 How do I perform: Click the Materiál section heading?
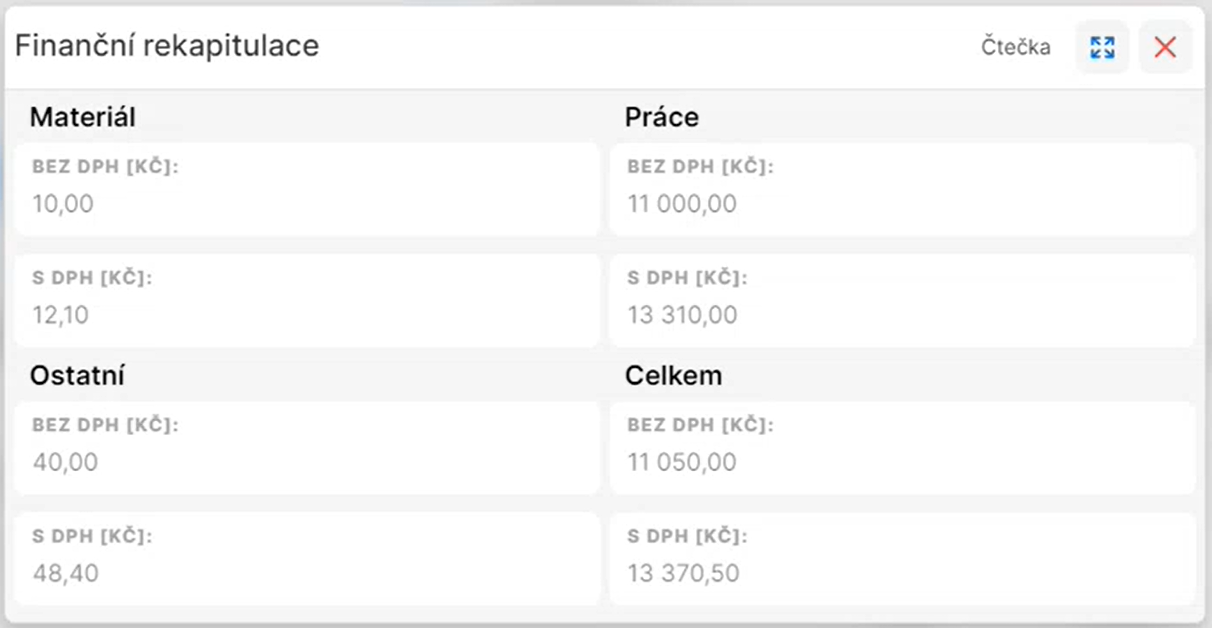[82, 117]
